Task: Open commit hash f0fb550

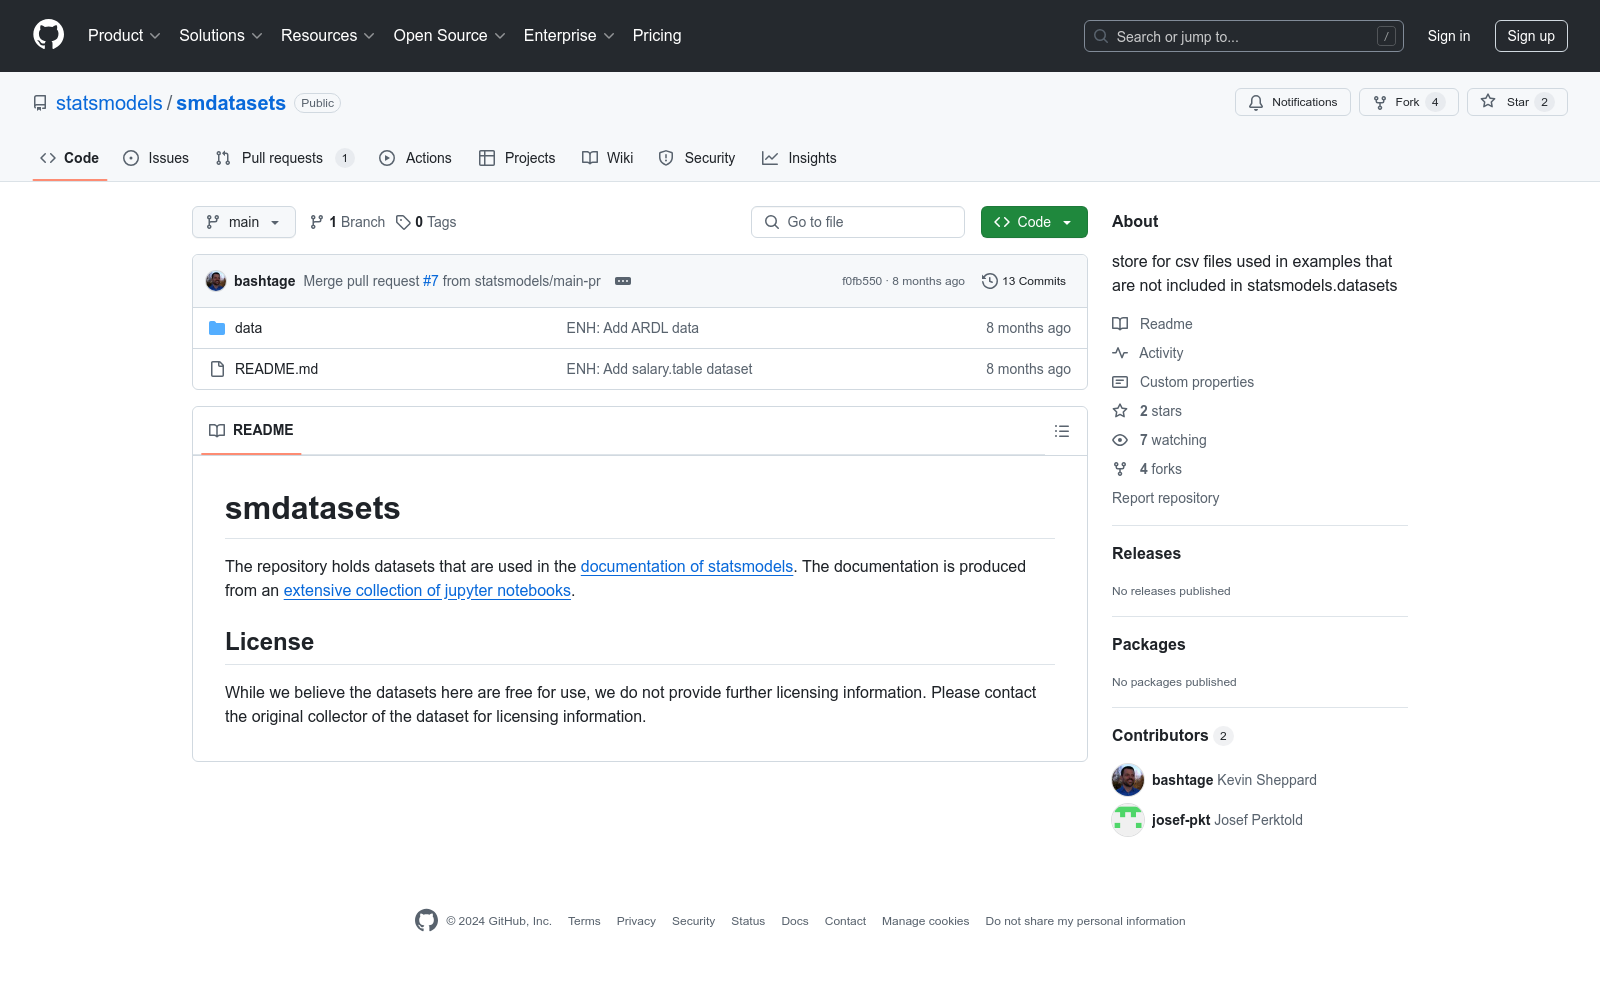Action: (x=862, y=281)
